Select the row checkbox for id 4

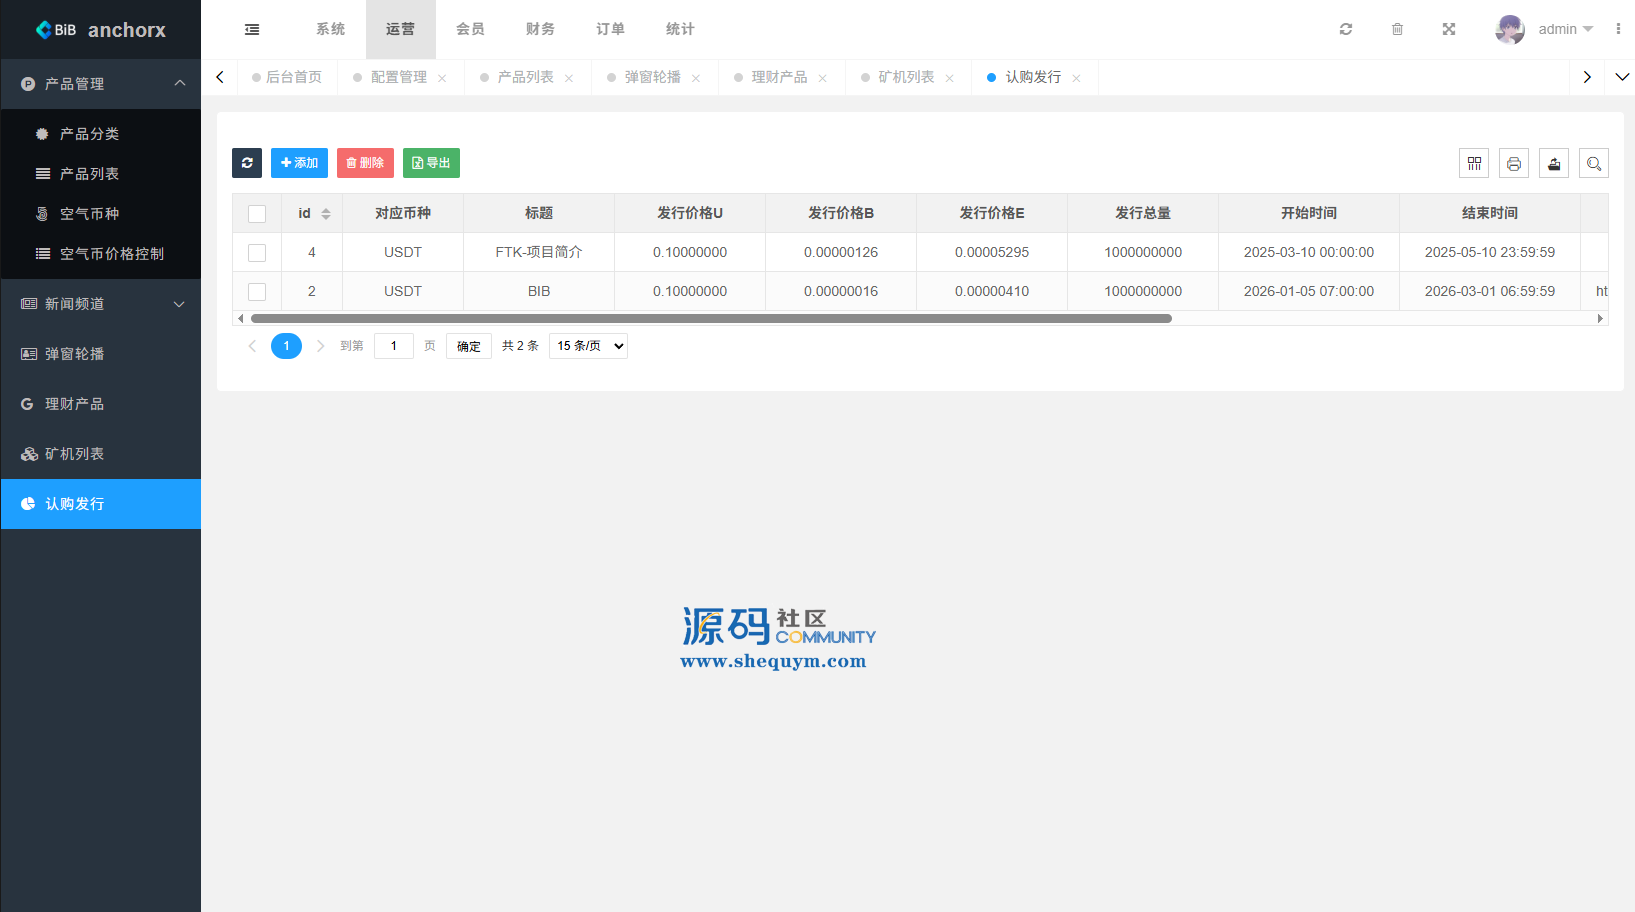(x=257, y=253)
